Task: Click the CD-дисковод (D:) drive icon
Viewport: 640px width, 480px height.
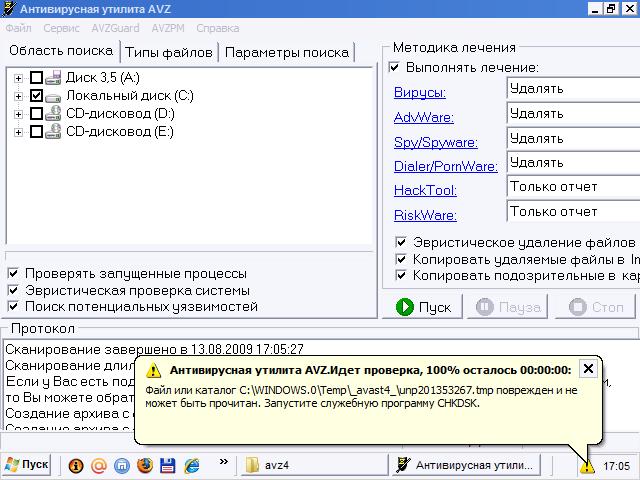Action: click(53, 113)
